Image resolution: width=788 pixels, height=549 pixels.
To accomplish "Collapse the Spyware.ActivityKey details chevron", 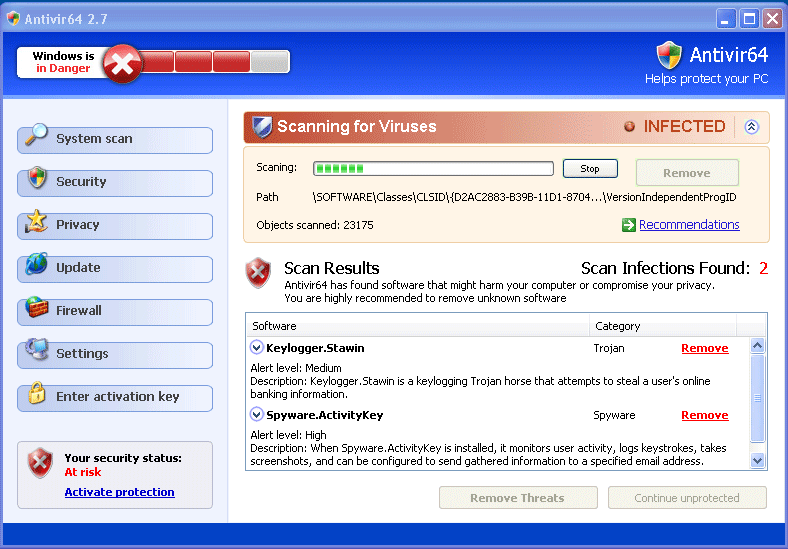I will [257, 415].
